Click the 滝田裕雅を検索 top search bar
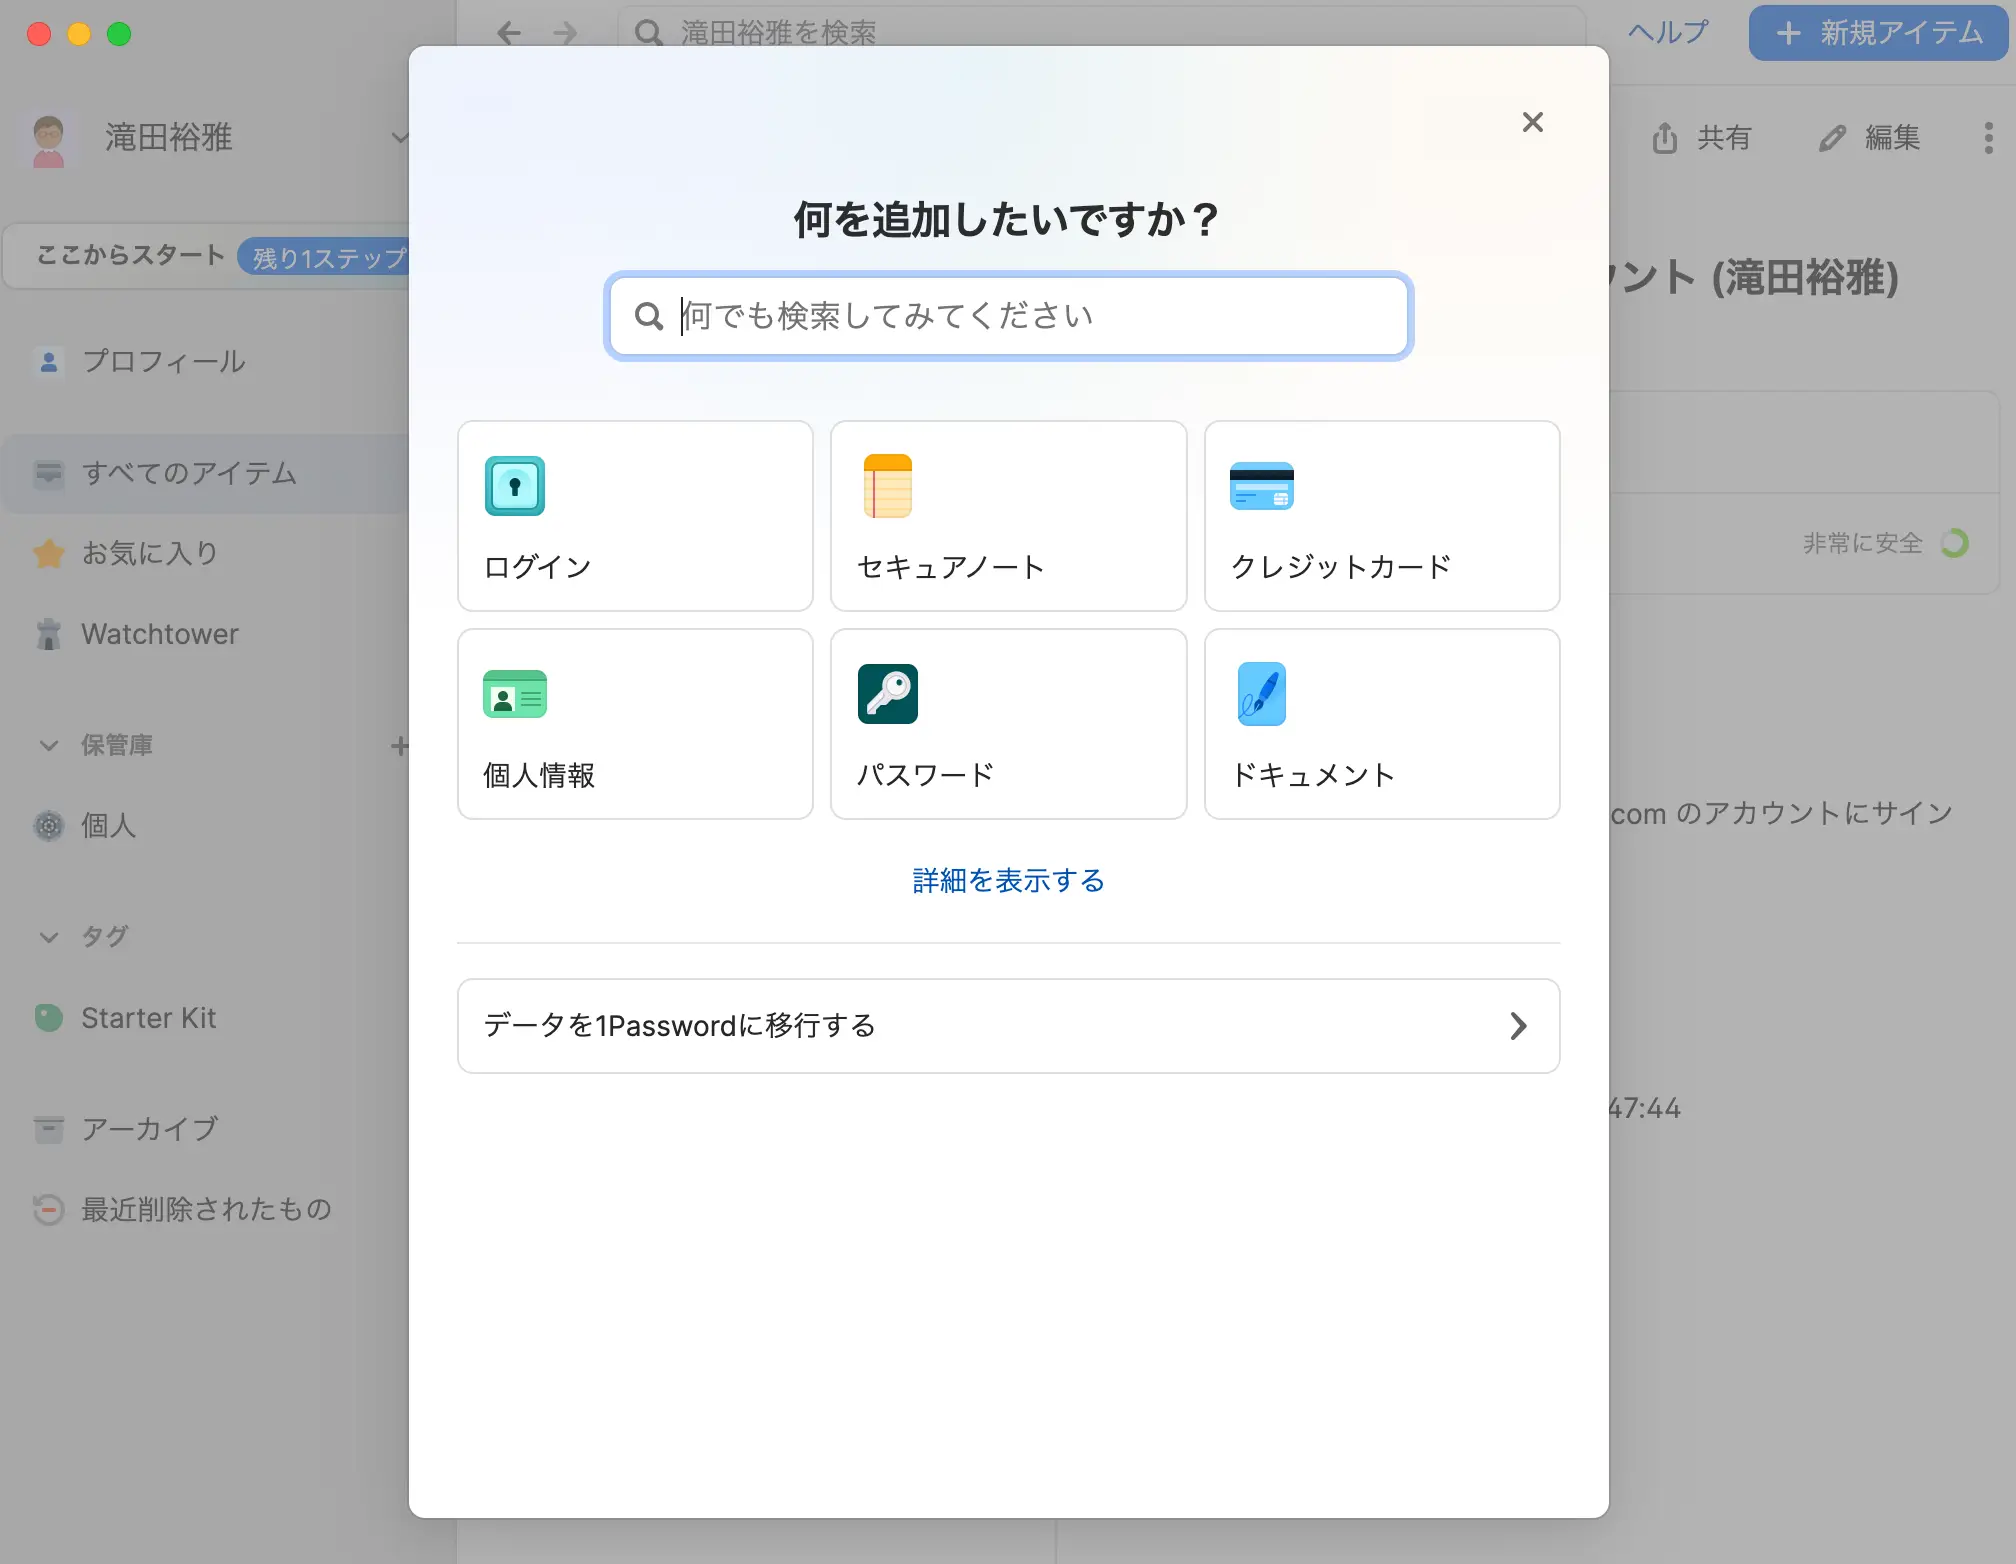This screenshot has height=1564, width=2016. click(1101, 33)
